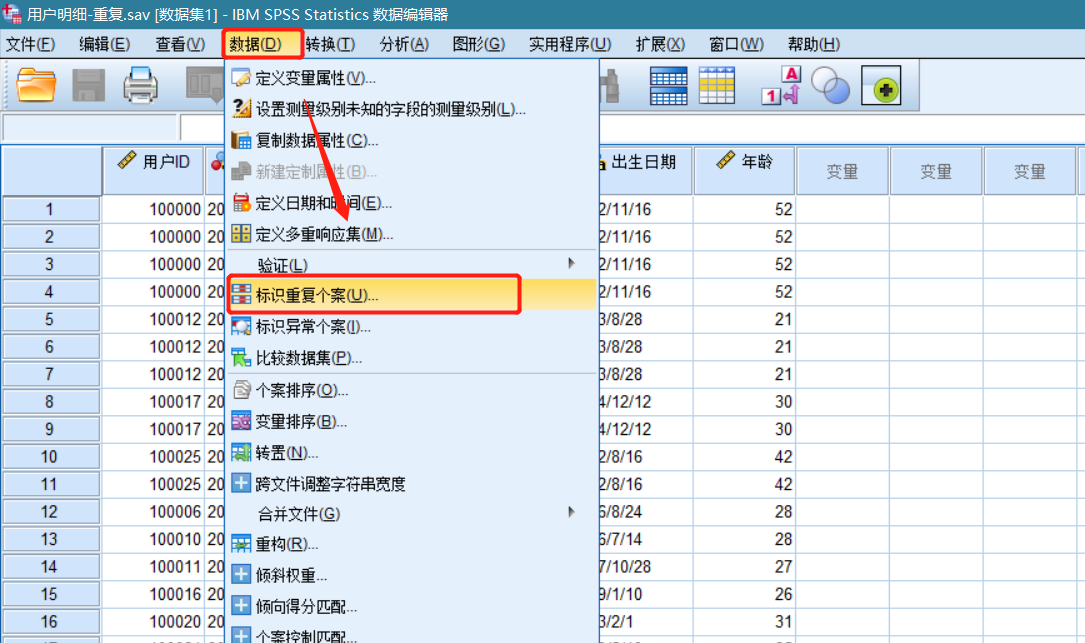Select row header number 16
Screen dimensions: 1085x643
51,622
